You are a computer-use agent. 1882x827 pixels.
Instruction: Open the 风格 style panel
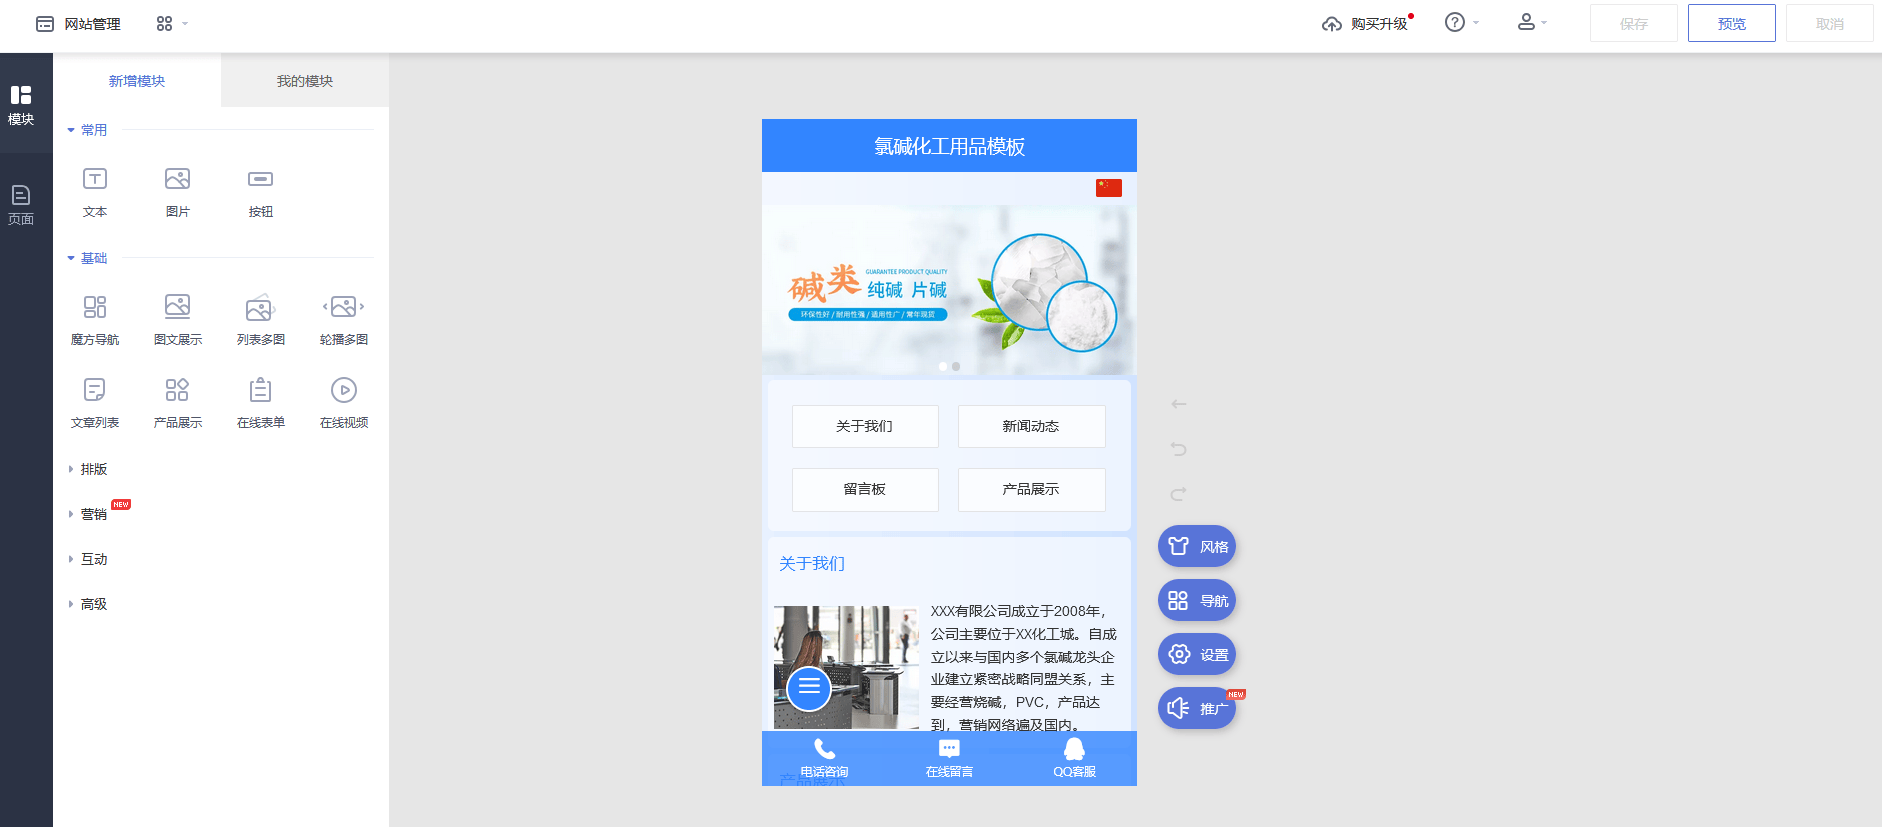click(x=1197, y=546)
